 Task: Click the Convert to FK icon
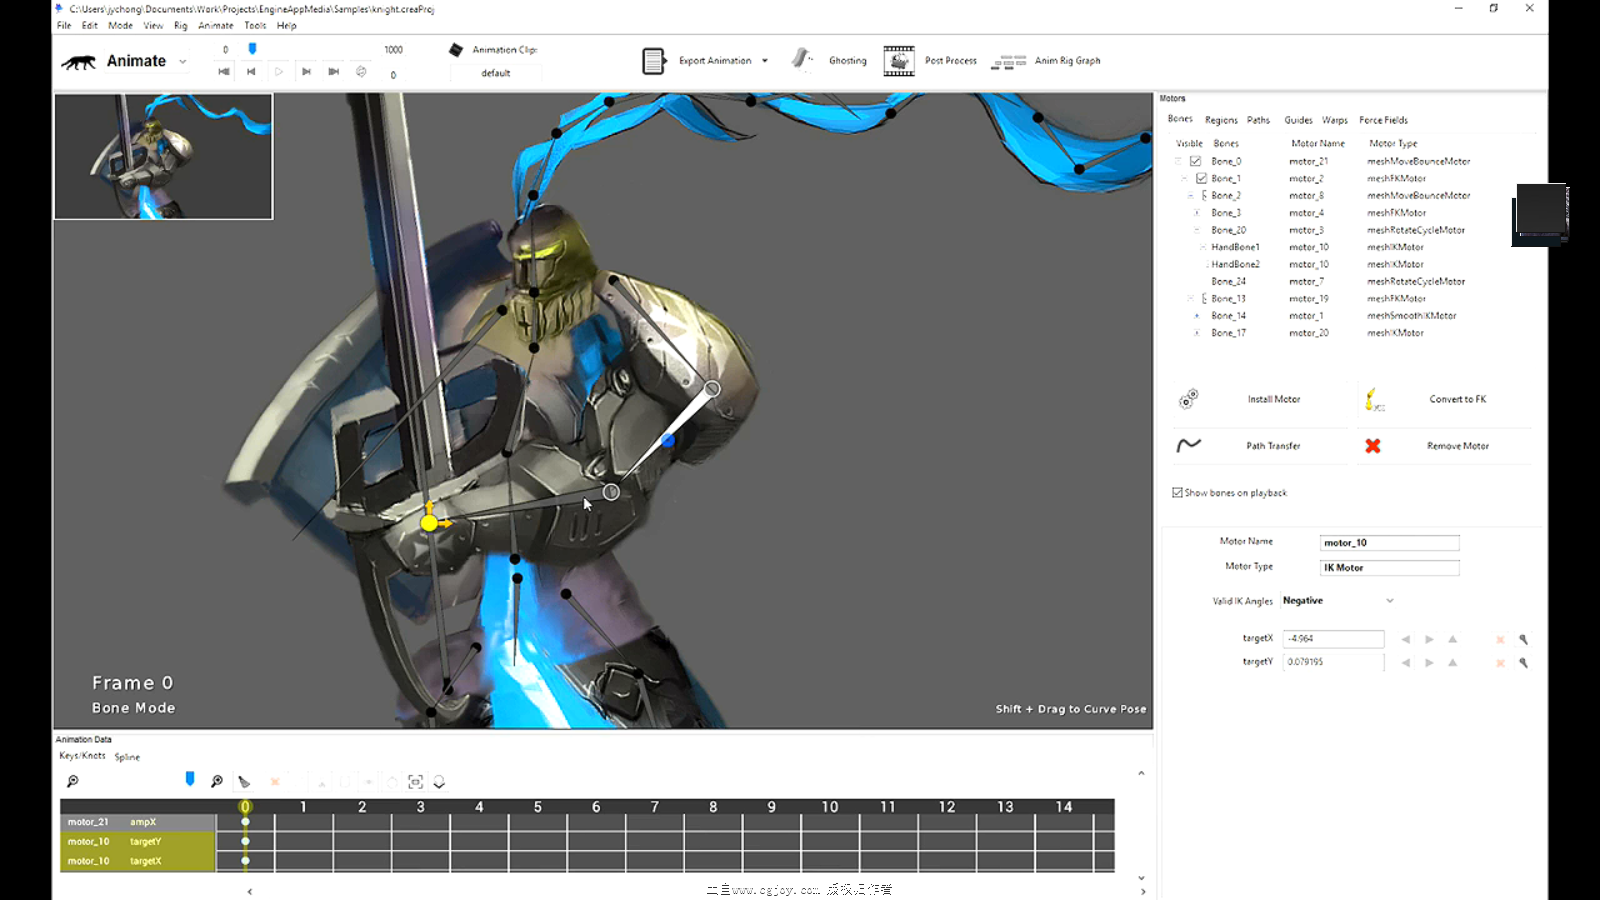[1374, 400]
